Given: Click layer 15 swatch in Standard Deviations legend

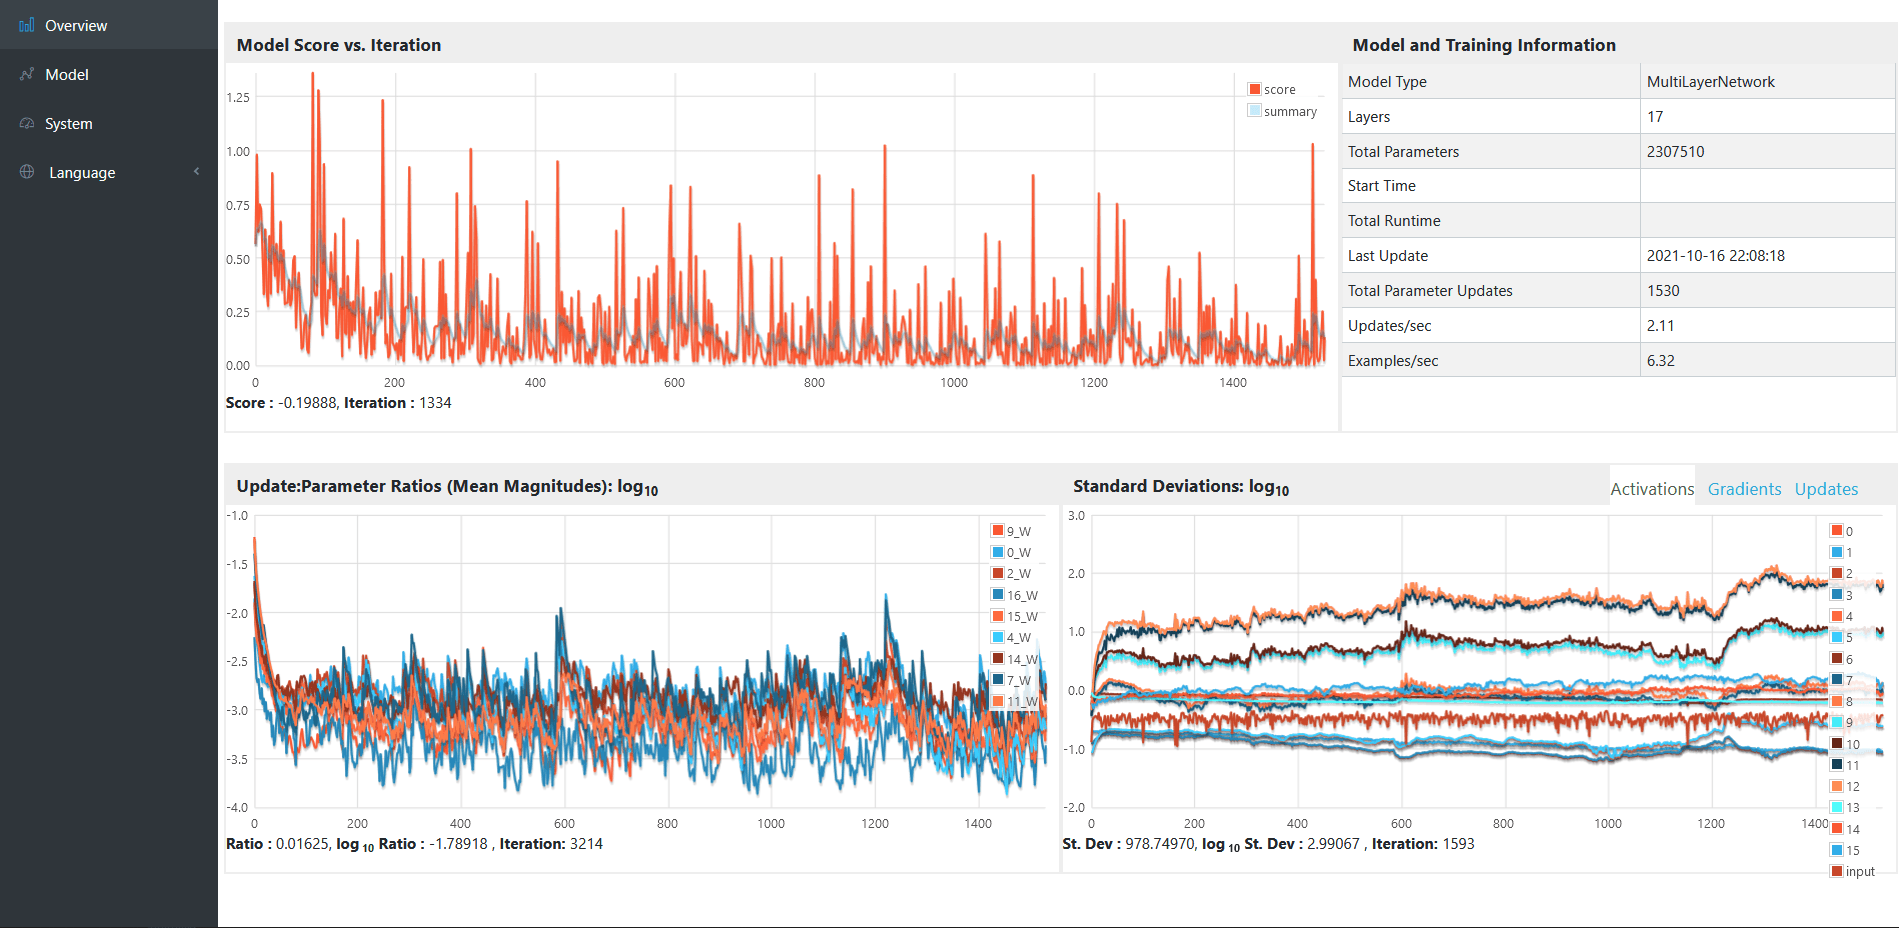Looking at the screenshot, I should (1836, 850).
